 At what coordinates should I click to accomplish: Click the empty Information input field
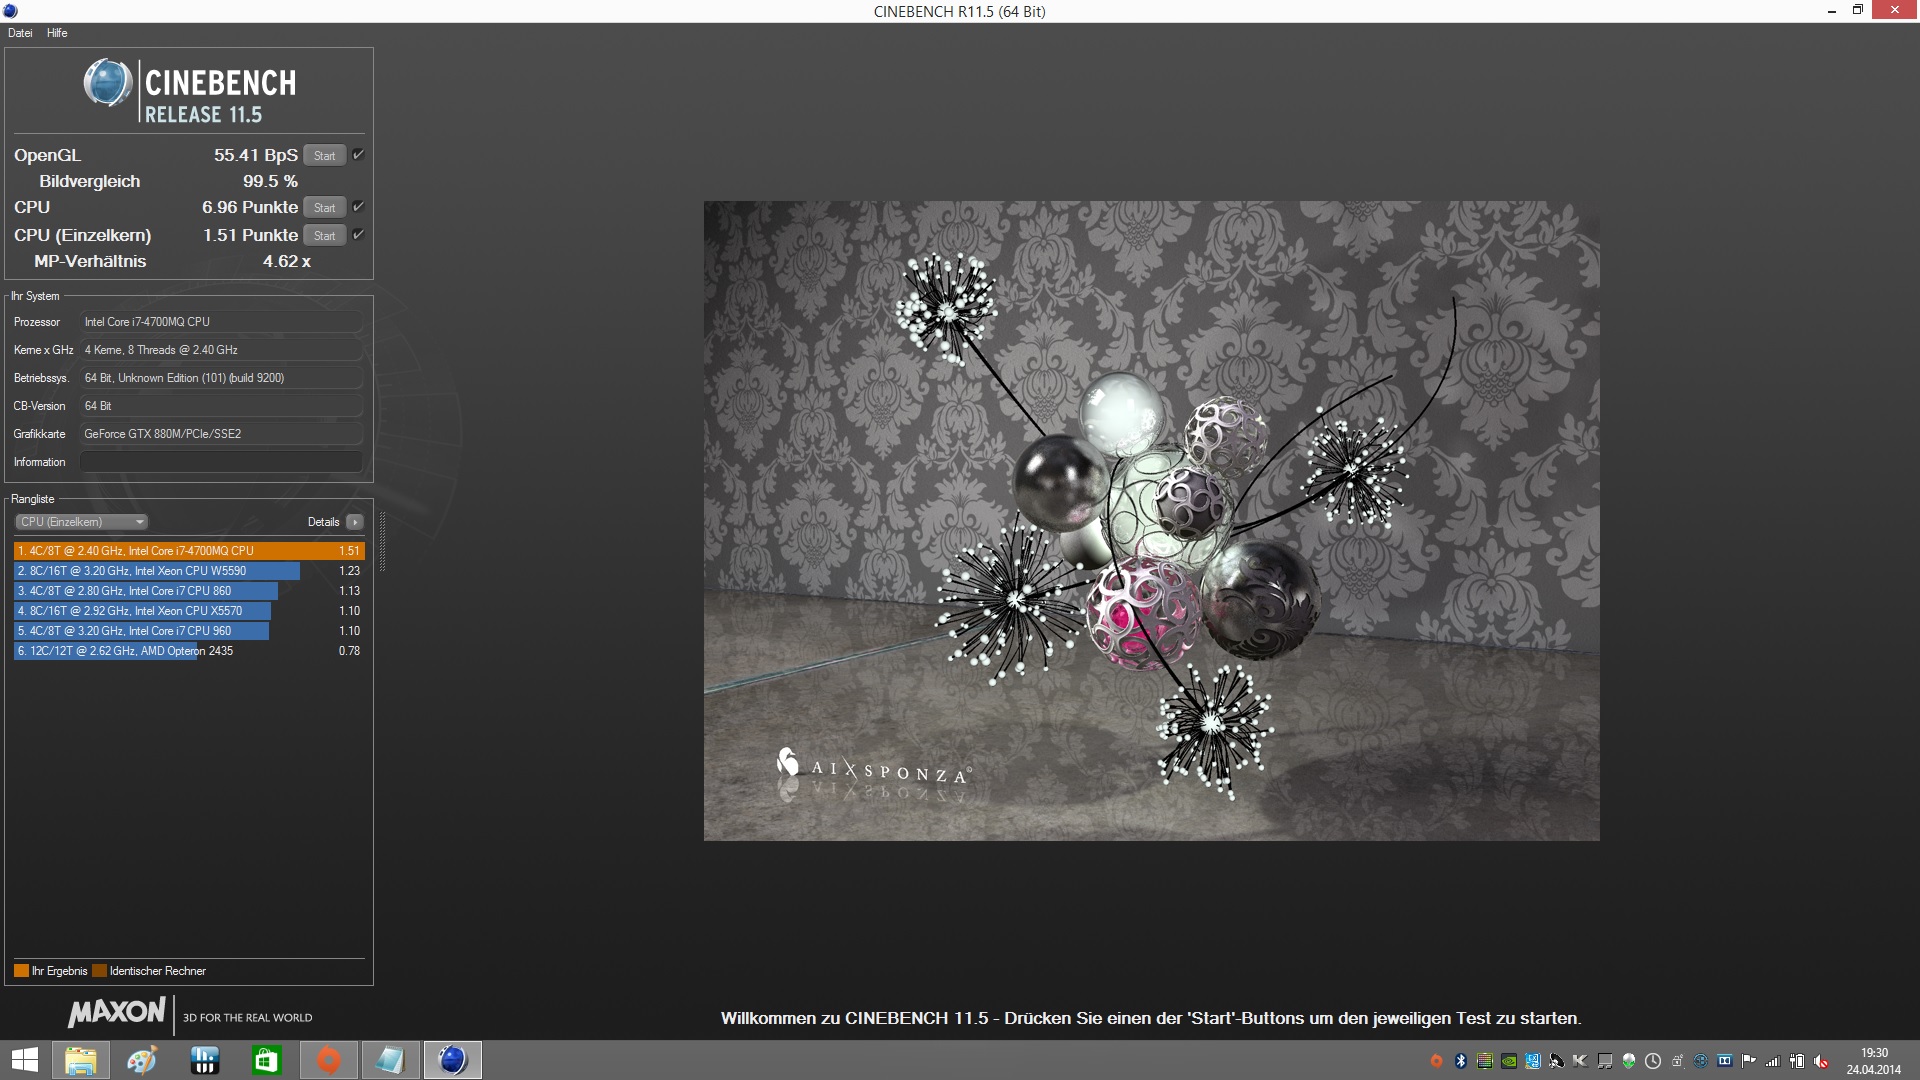[x=221, y=462]
